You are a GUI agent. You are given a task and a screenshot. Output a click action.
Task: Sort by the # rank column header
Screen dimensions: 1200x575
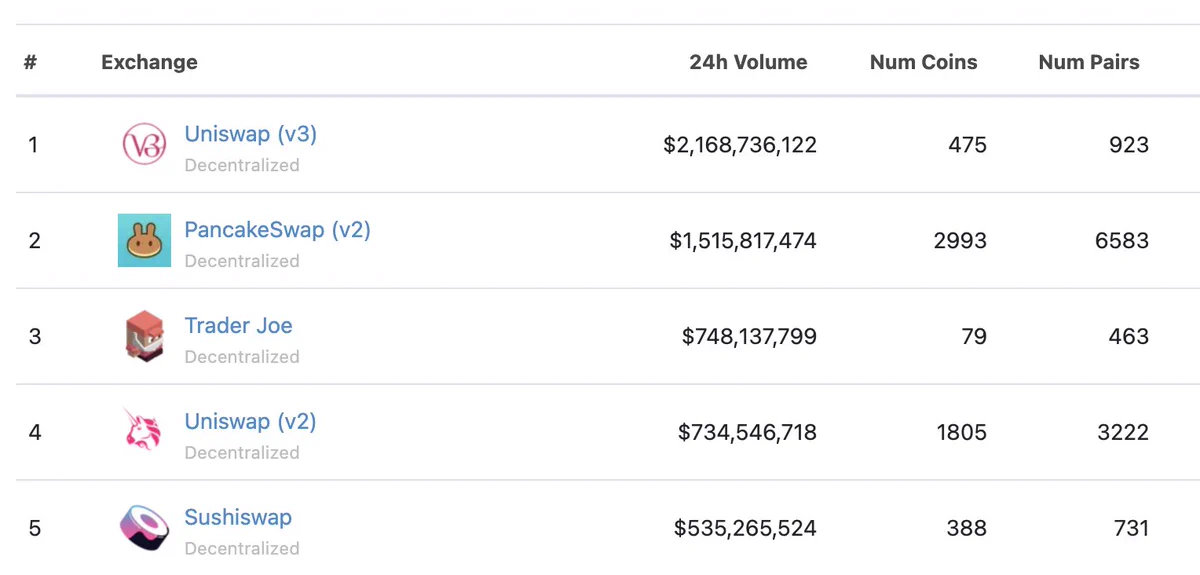31,62
